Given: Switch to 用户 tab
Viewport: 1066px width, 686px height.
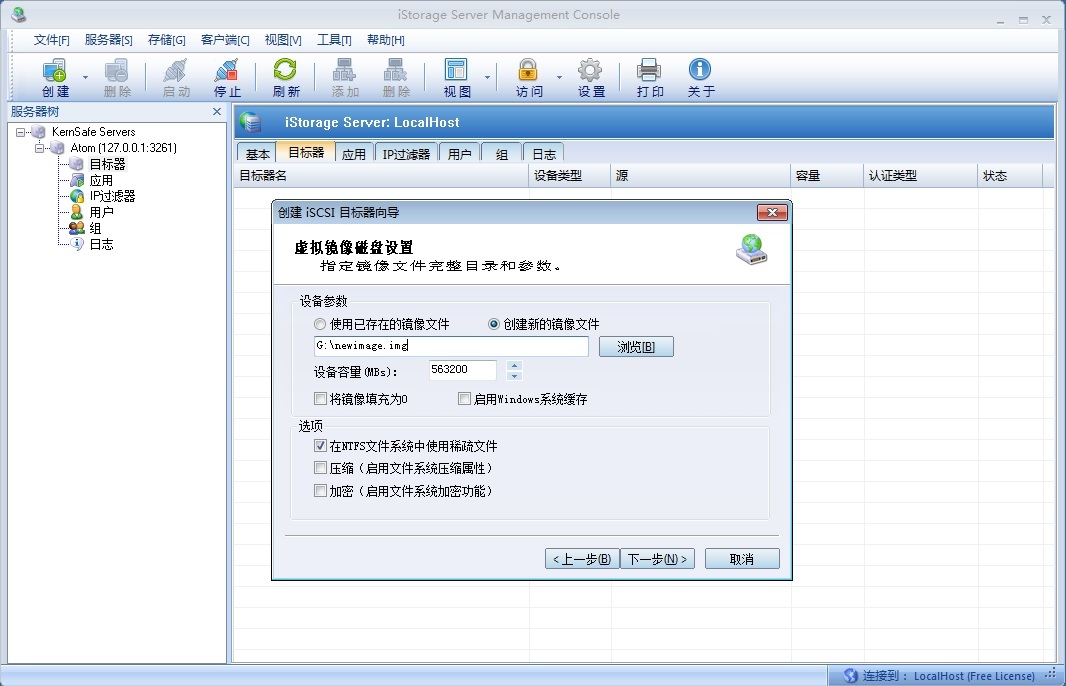Looking at the screenshot, I should (x=460, y=154).
